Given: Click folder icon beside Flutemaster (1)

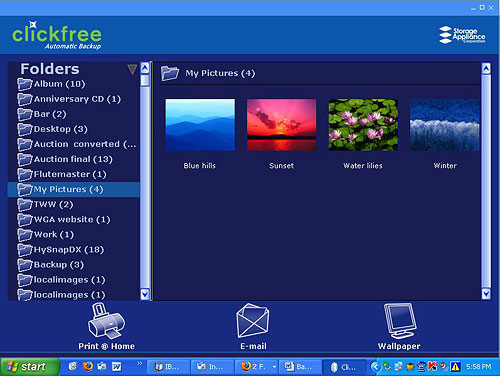Looking at the screenshot, I should pyautogui.click(x=25, y=174).
